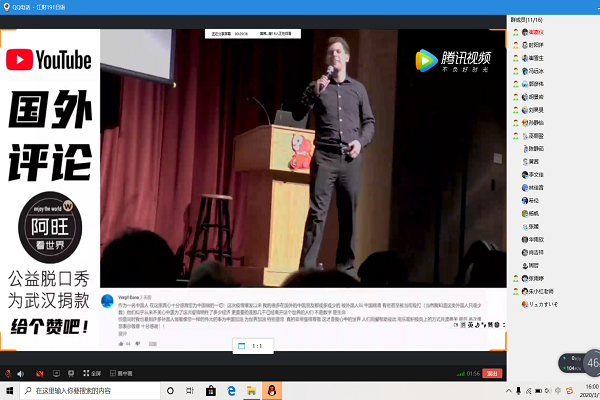Screen dimensions: 600x400
Task: Launch Microsoft Edge from taskbar
Action: 231,391
